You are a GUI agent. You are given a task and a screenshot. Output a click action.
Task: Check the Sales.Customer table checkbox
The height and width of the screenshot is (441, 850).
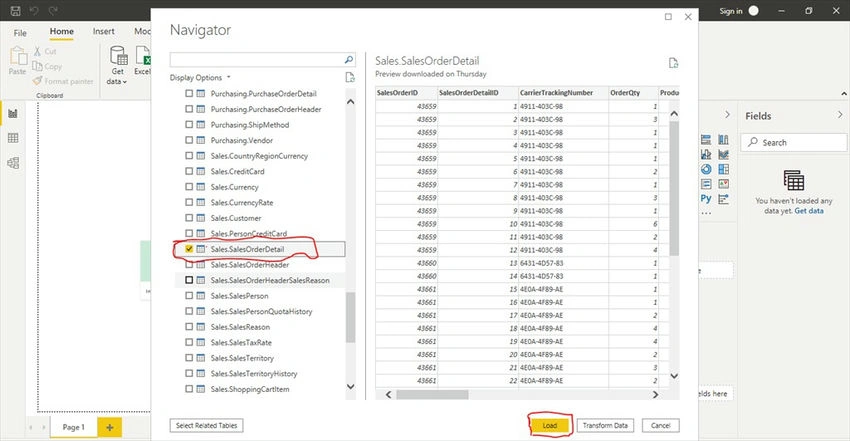pyautogui.click(x=189, y=218)
